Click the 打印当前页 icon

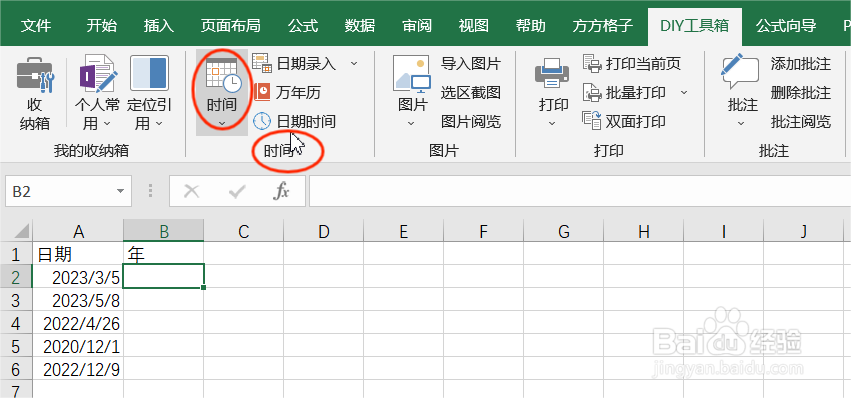click(592, 64)
